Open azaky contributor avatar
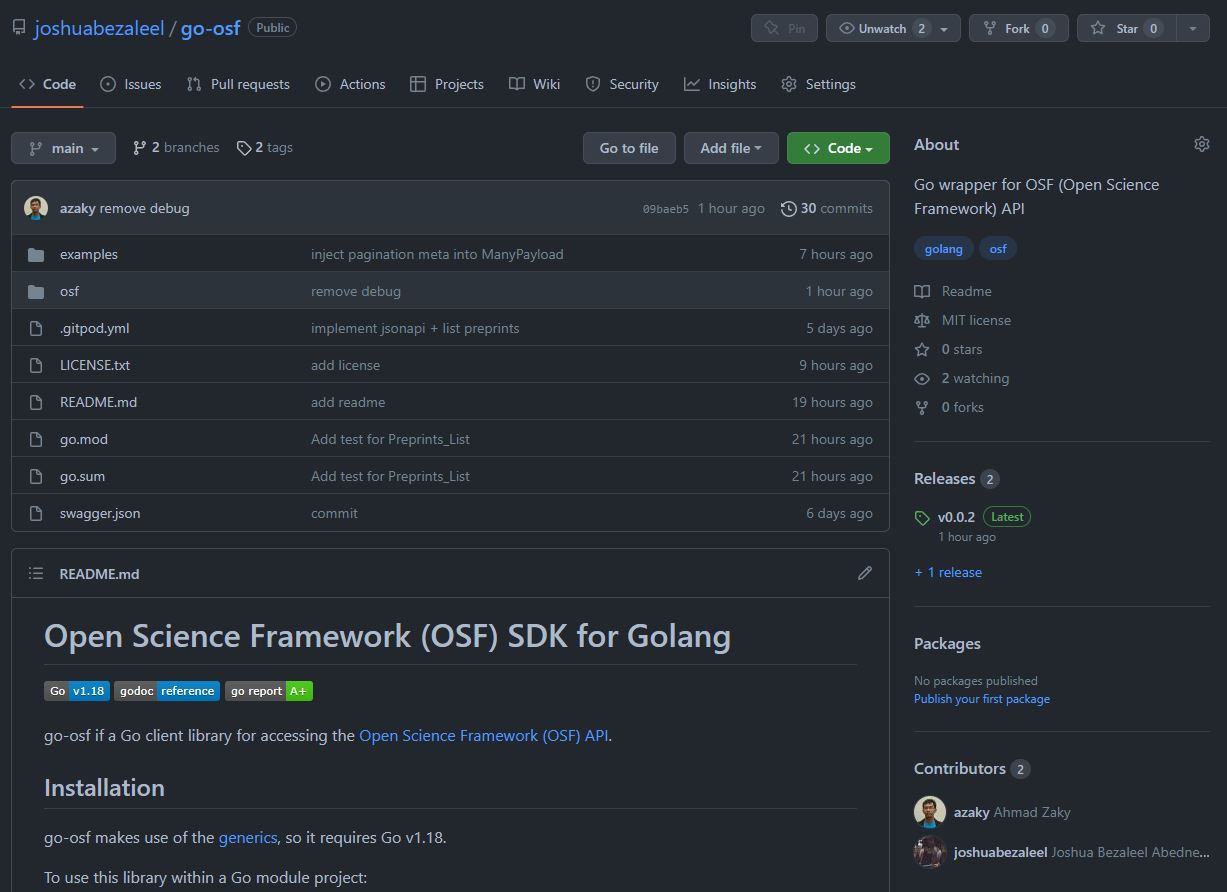Screen dimensions: 1227x892 click(930, 812)
